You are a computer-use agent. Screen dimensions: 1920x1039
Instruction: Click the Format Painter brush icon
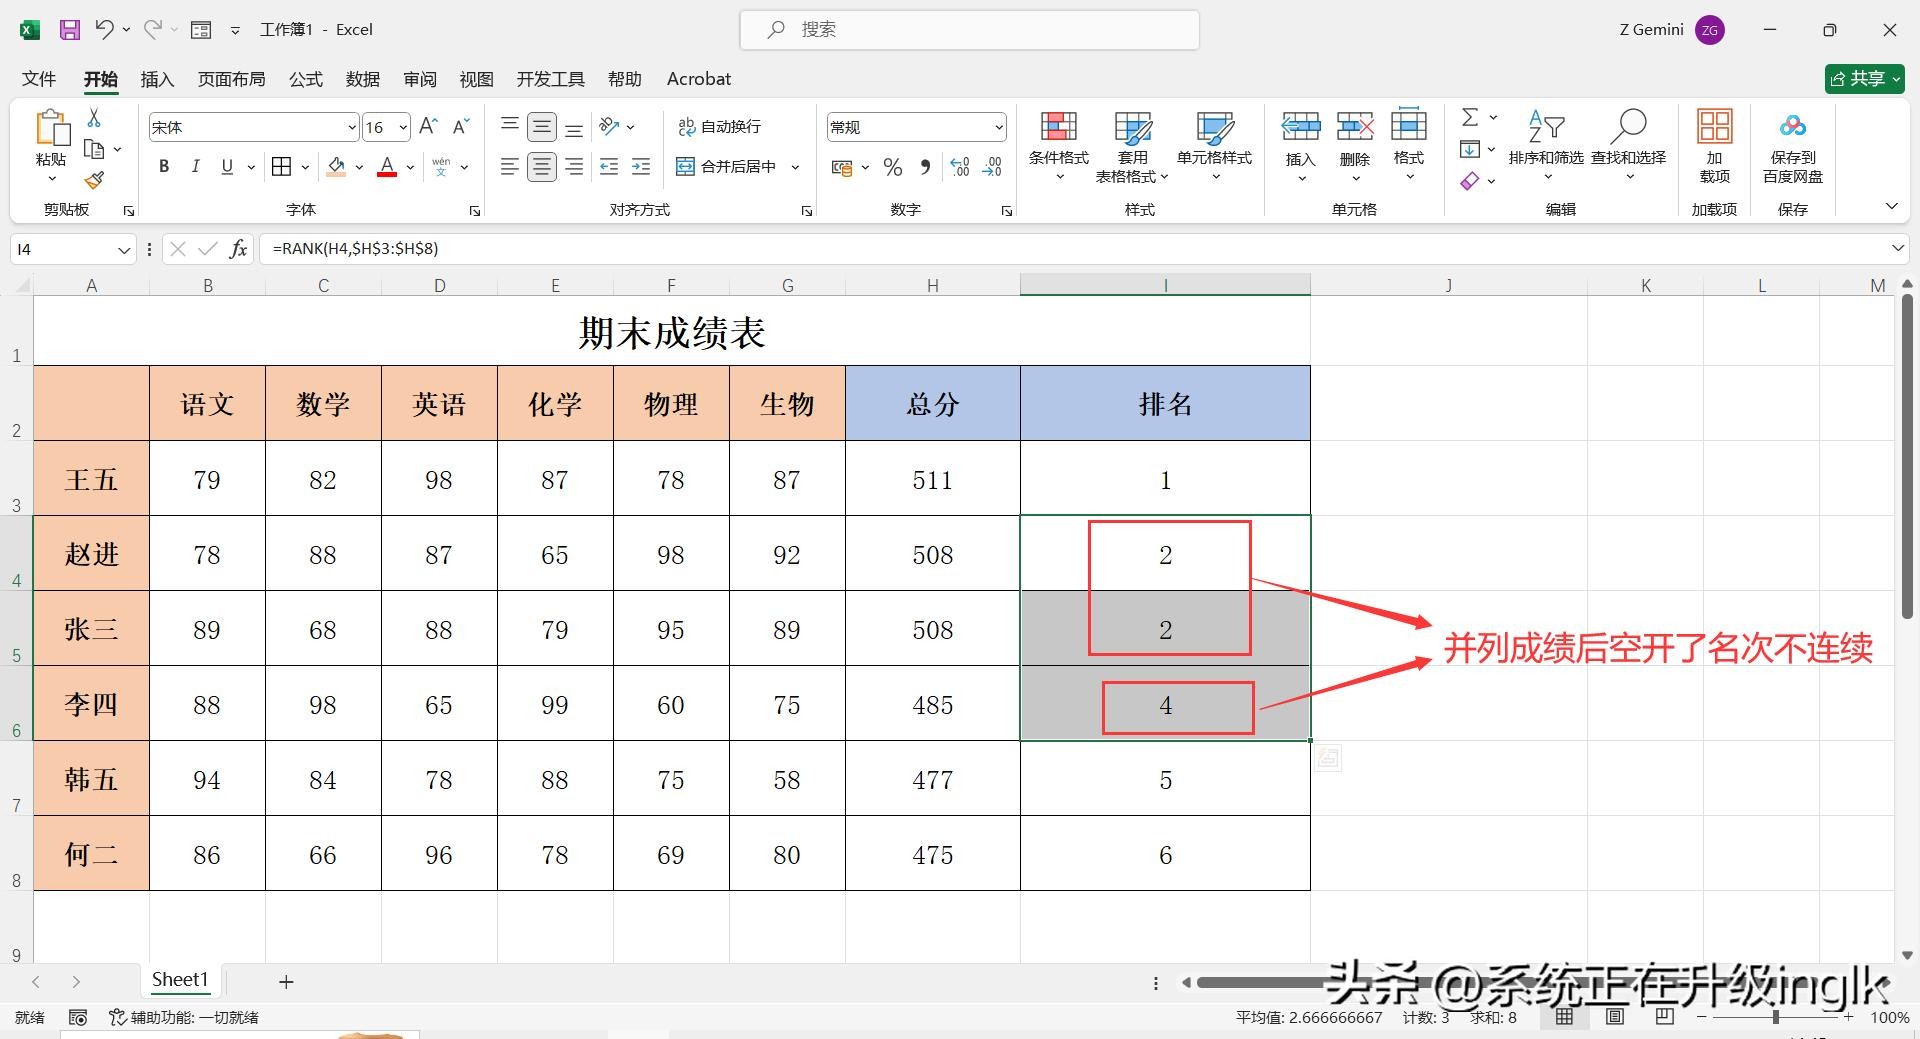[94, 180]
